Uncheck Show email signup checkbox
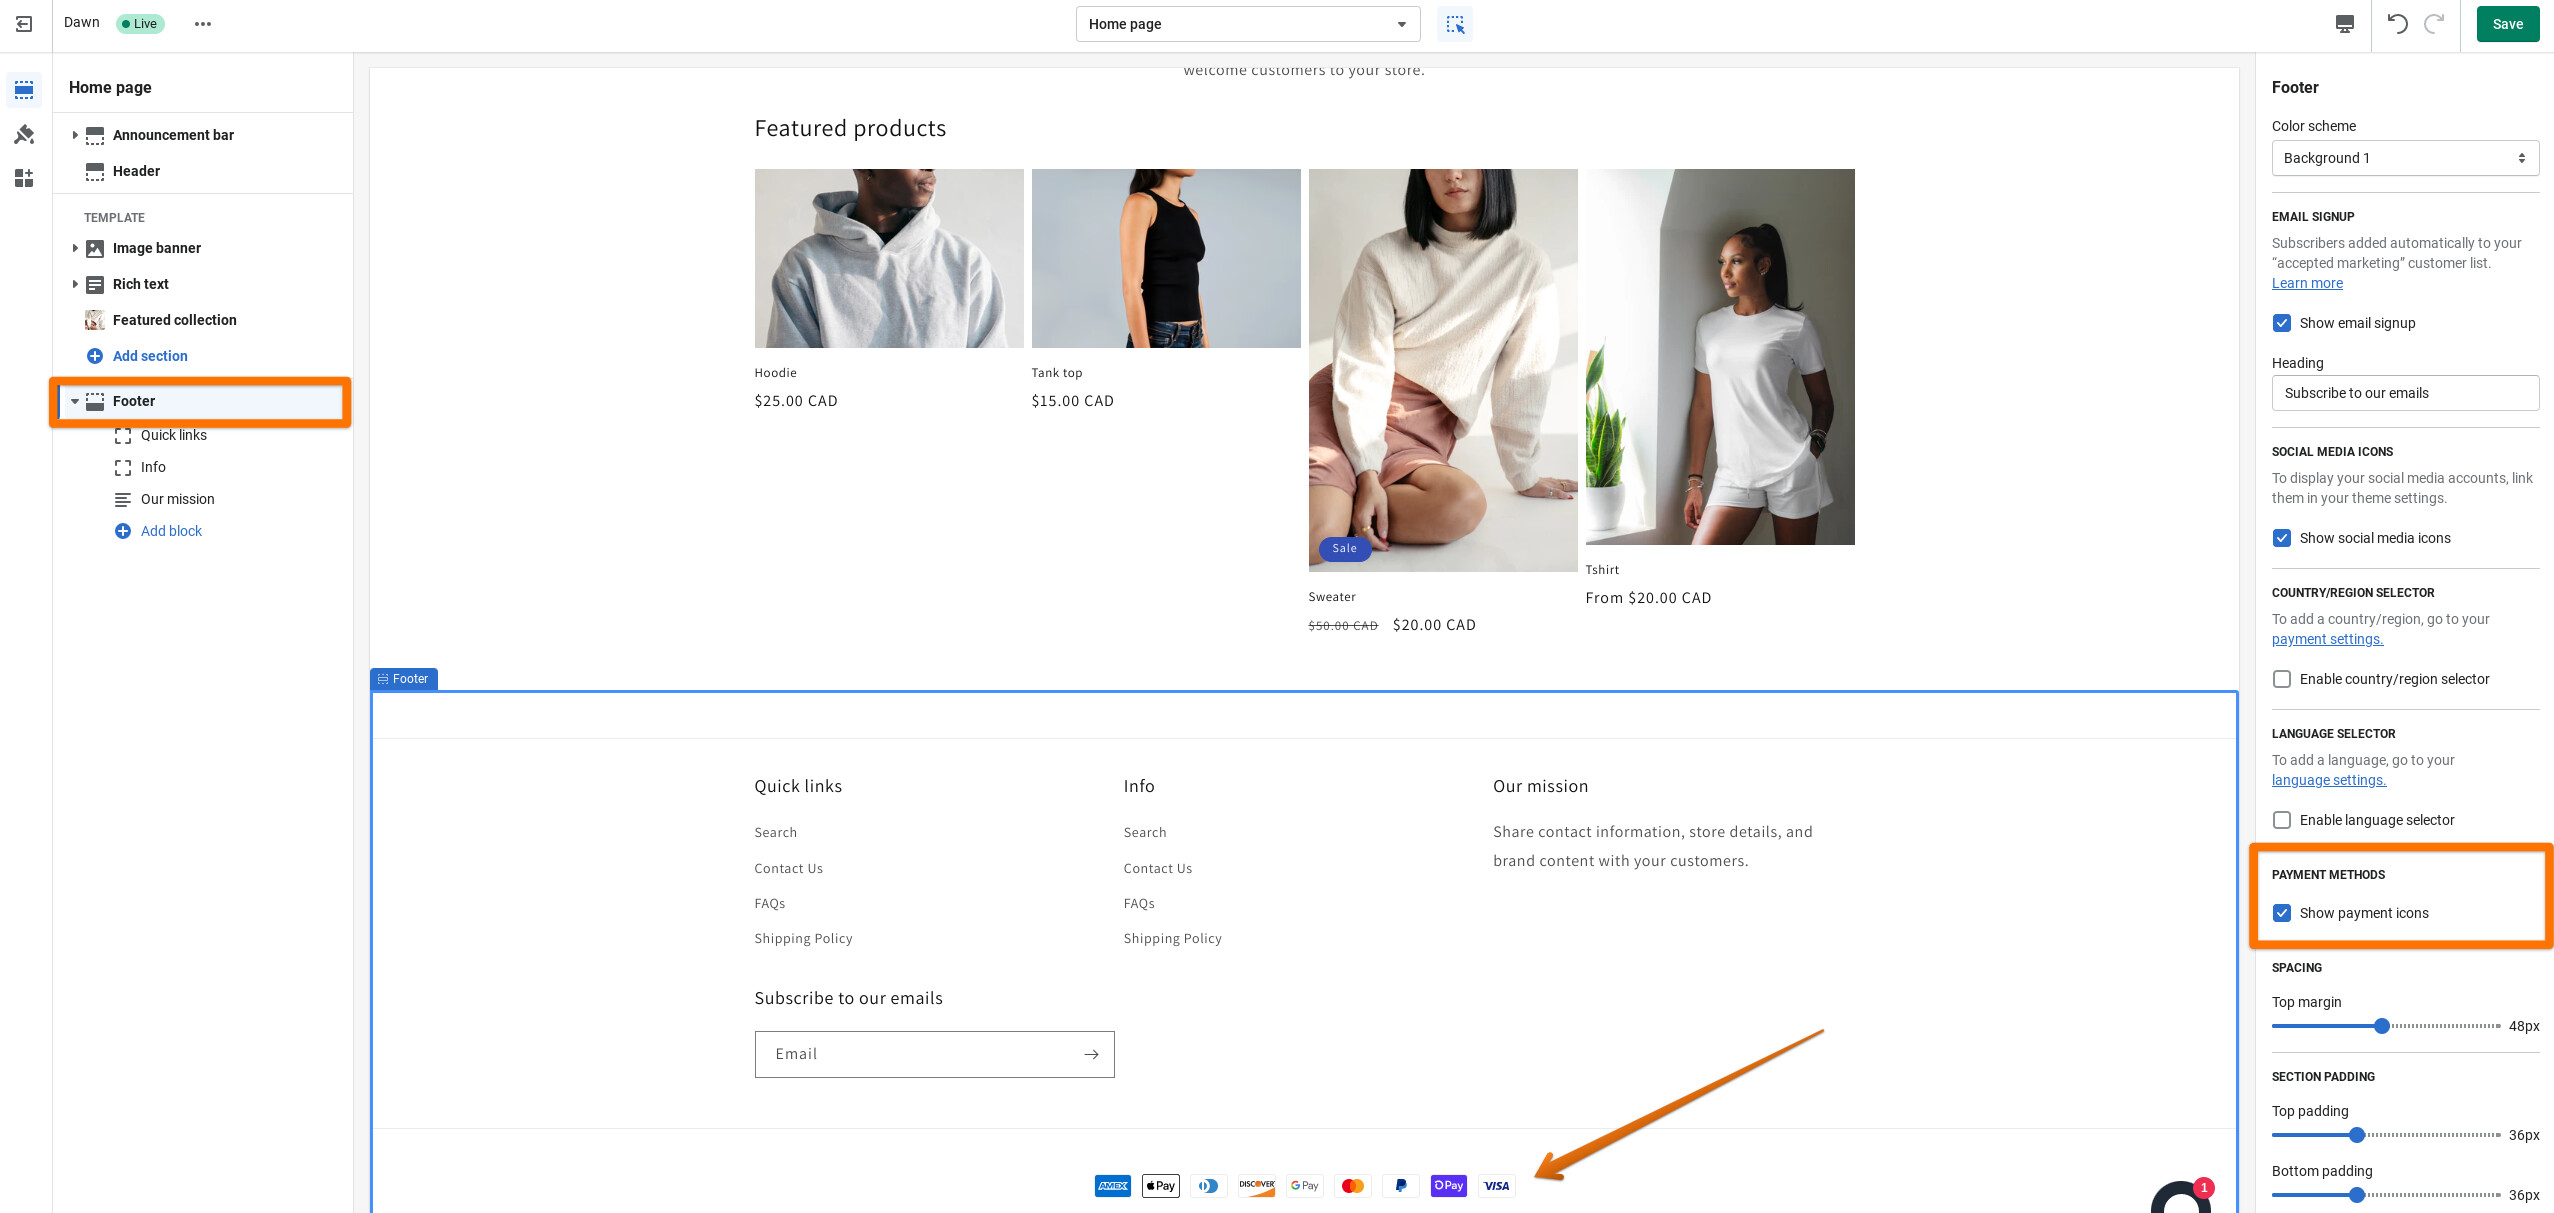 (2282, 323)
